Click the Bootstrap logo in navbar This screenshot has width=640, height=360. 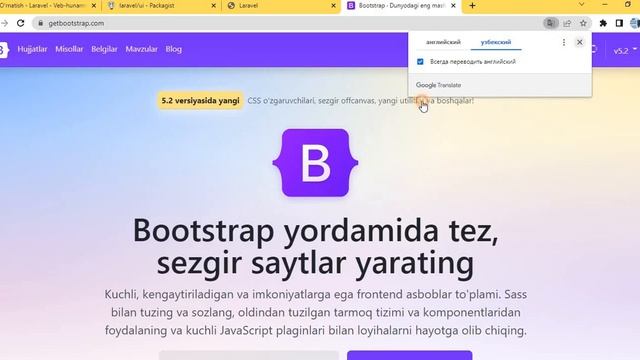click(4, 50)
